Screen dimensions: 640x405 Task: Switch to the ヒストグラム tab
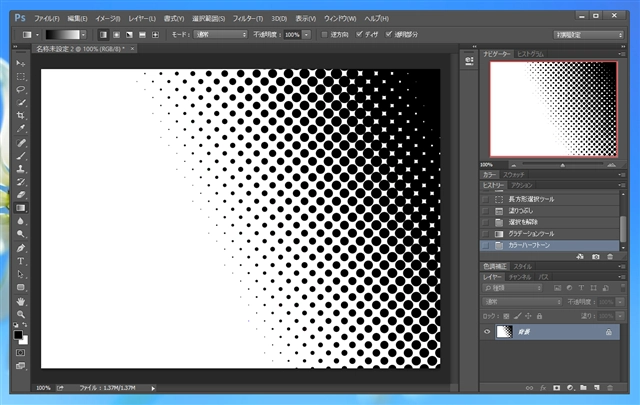coord(530,54)
